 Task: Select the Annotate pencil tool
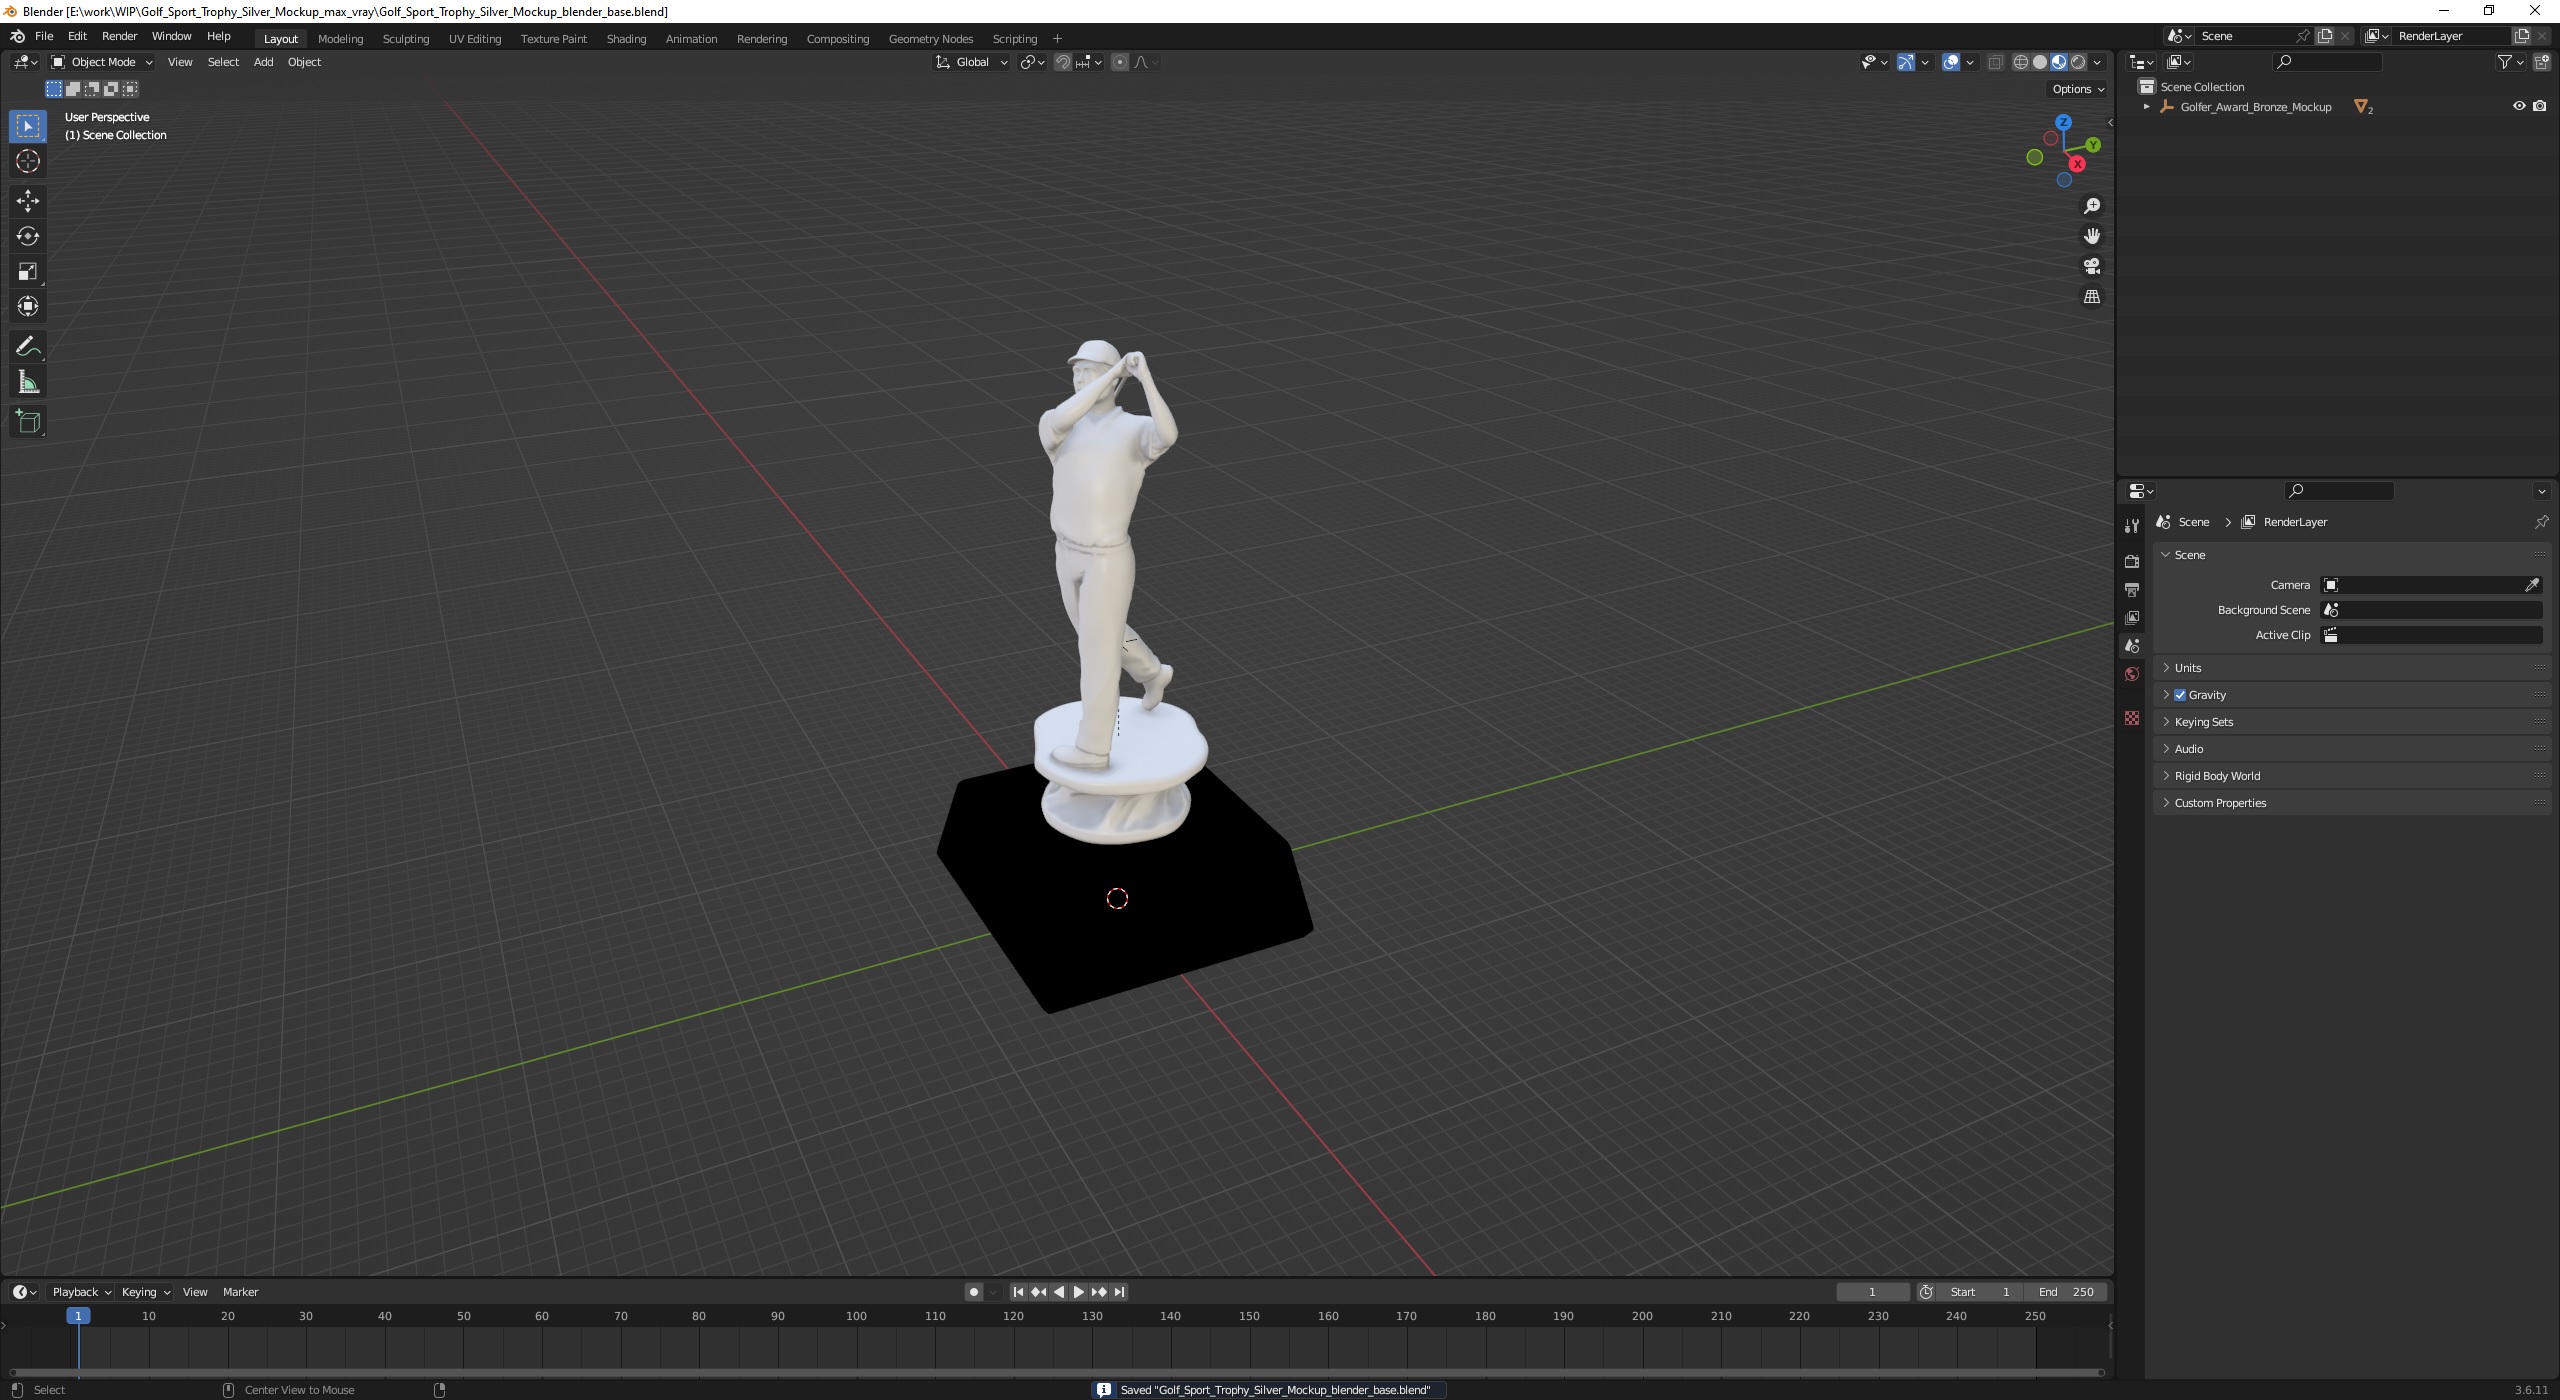click(x=28, y=347)
